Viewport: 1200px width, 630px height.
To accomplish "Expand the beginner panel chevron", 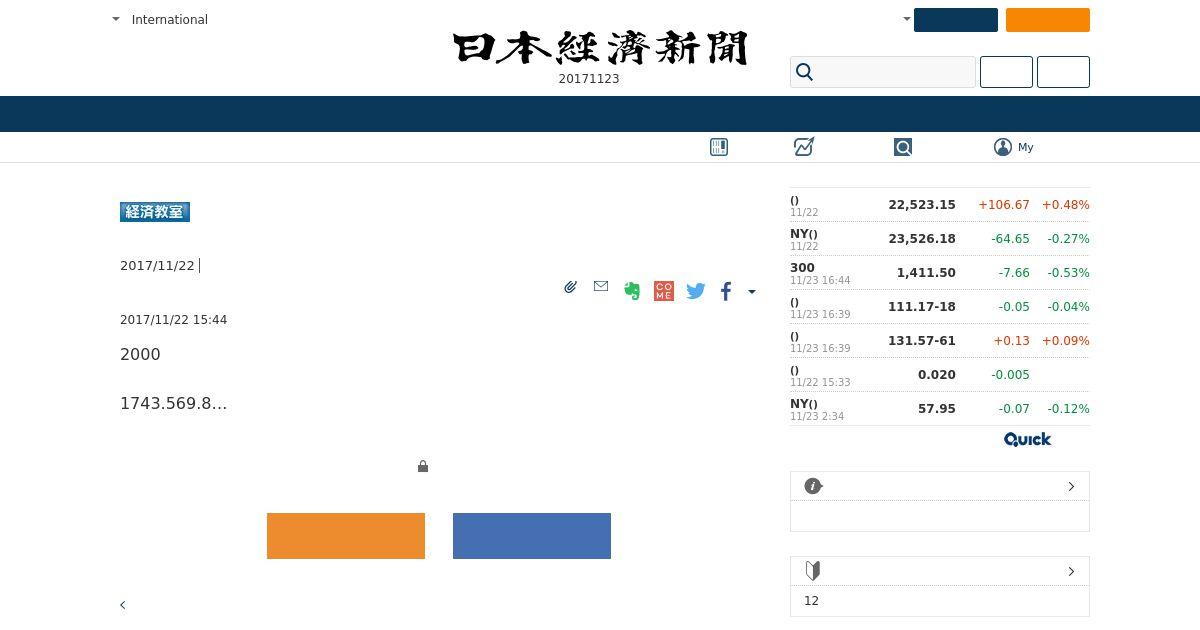I will point(1071,571).
